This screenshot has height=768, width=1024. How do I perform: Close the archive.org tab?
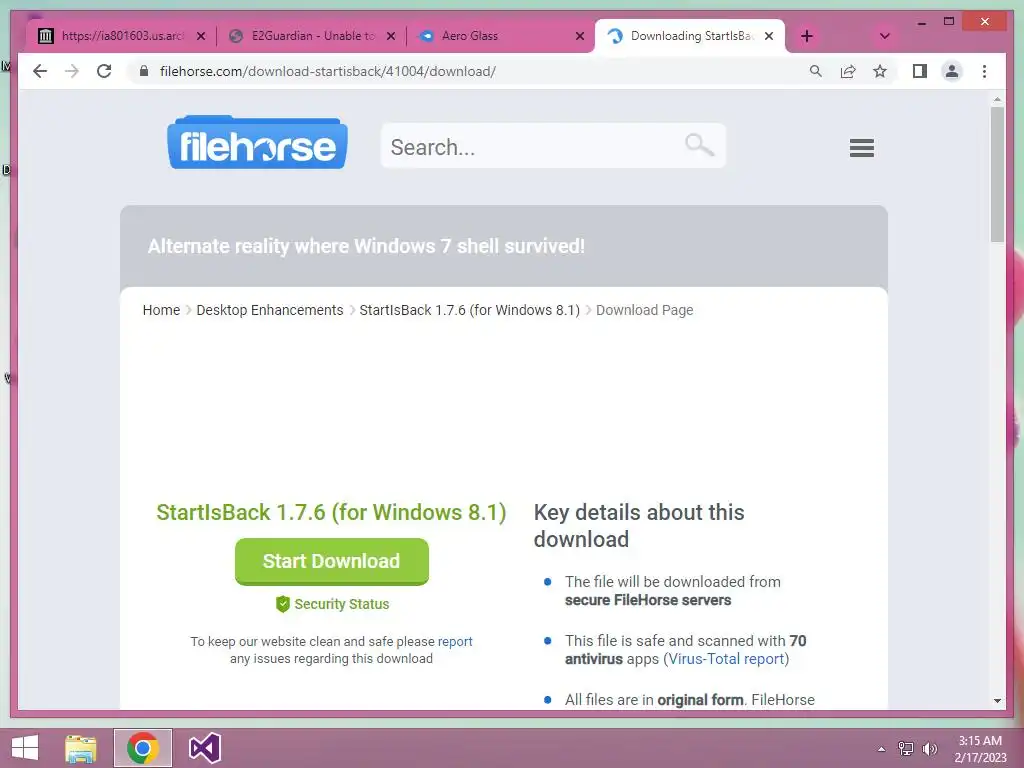201,36
